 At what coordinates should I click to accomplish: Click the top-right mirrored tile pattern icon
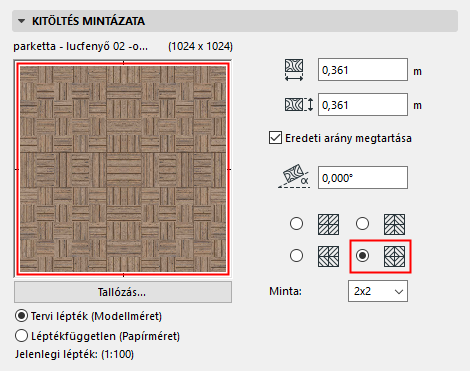click(x=394, y=224)
